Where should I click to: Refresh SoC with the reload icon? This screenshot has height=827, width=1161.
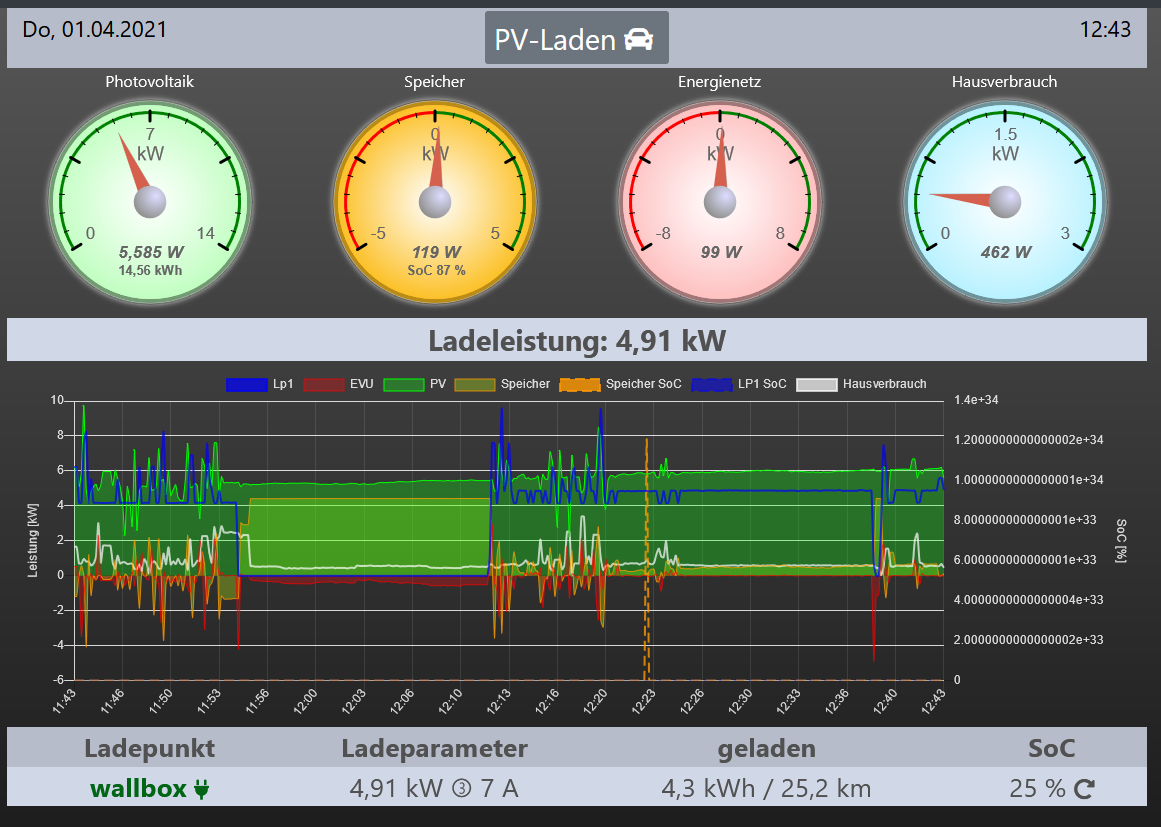[1084, 790]
